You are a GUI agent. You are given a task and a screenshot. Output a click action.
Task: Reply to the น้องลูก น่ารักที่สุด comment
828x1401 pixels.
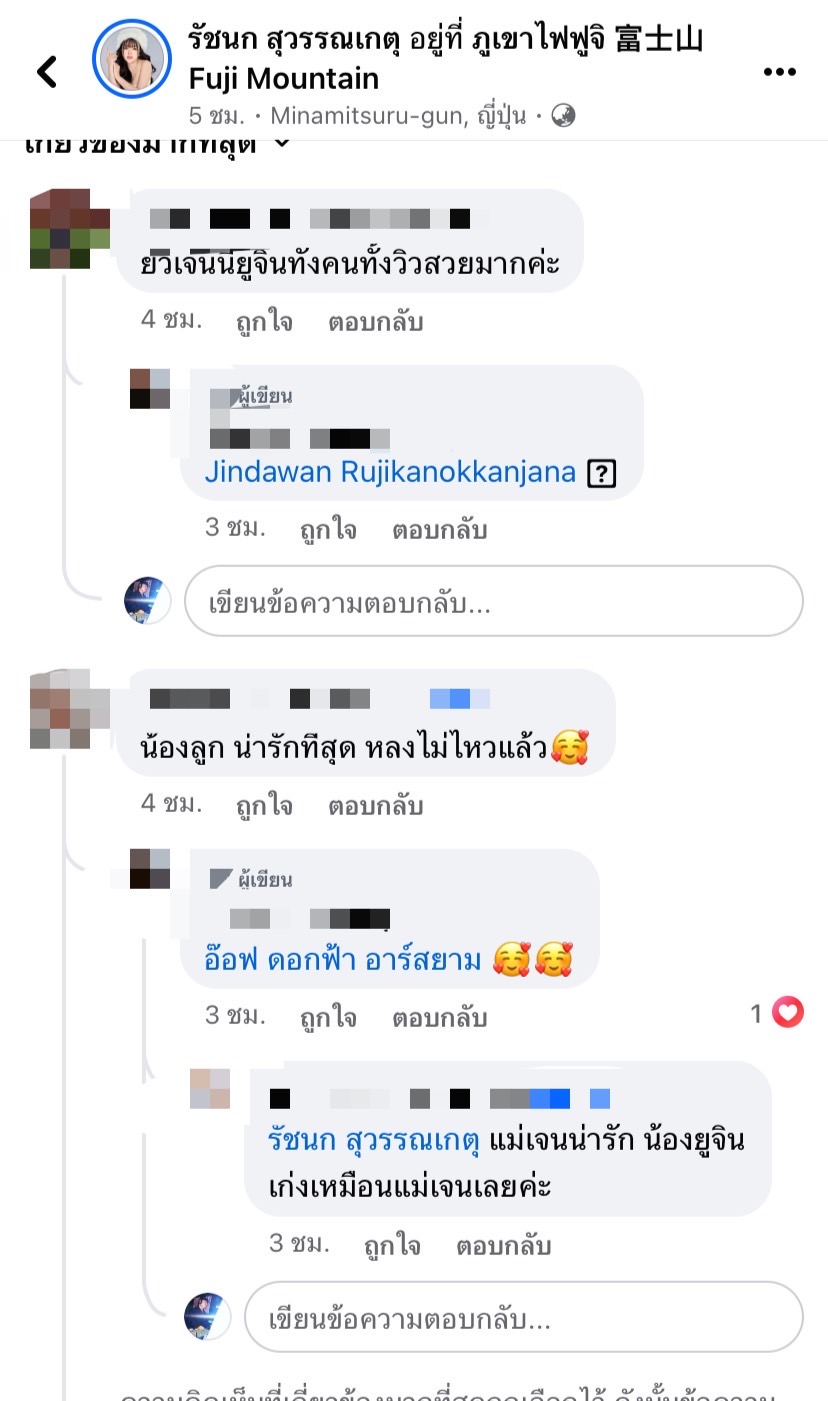tap(375, 806)
